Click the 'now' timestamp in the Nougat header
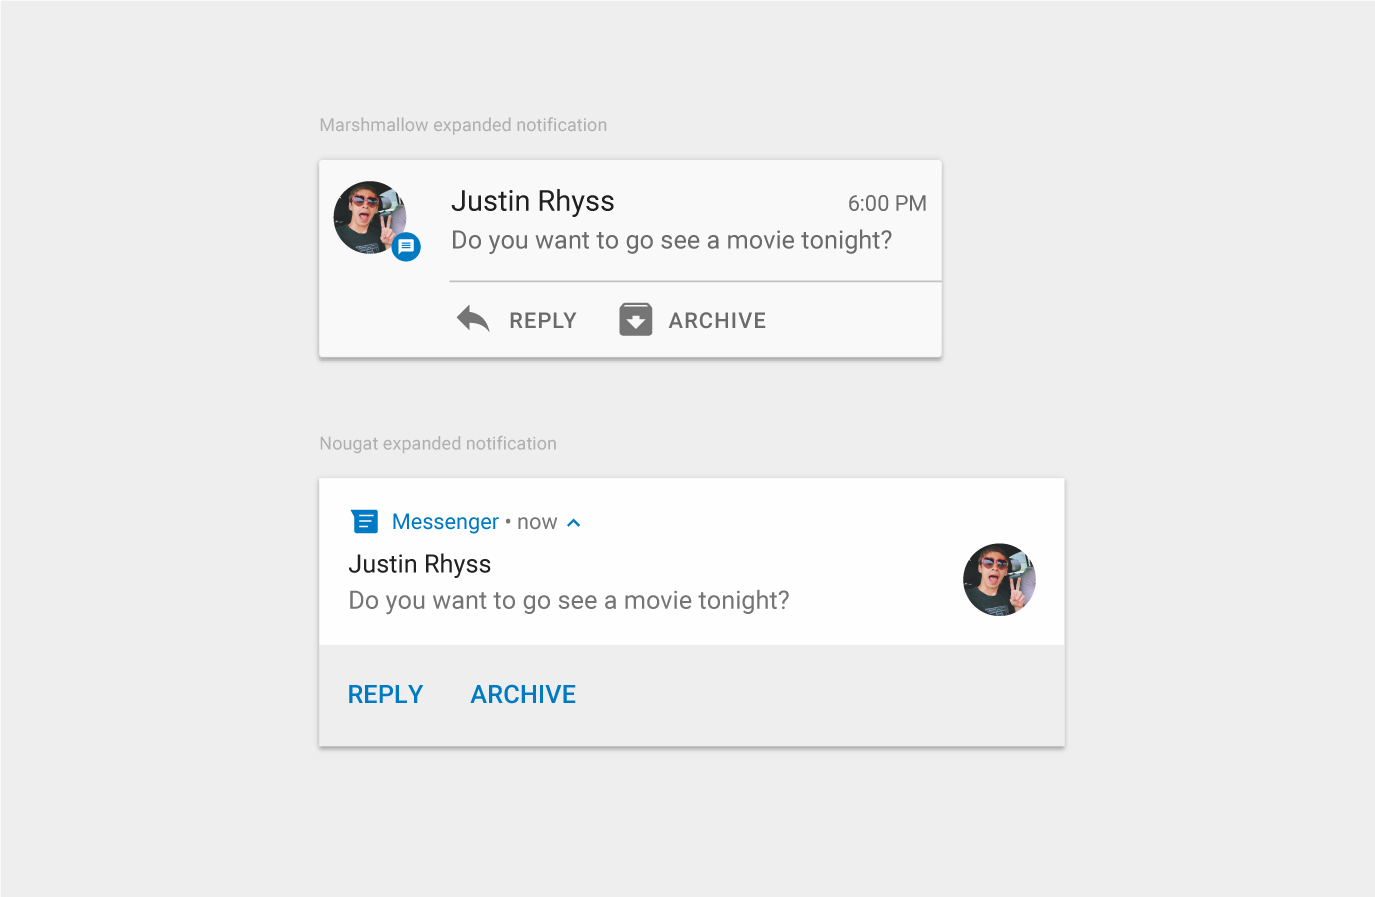This screenshot has height=897, width=1375. click(x=537, y=522)
